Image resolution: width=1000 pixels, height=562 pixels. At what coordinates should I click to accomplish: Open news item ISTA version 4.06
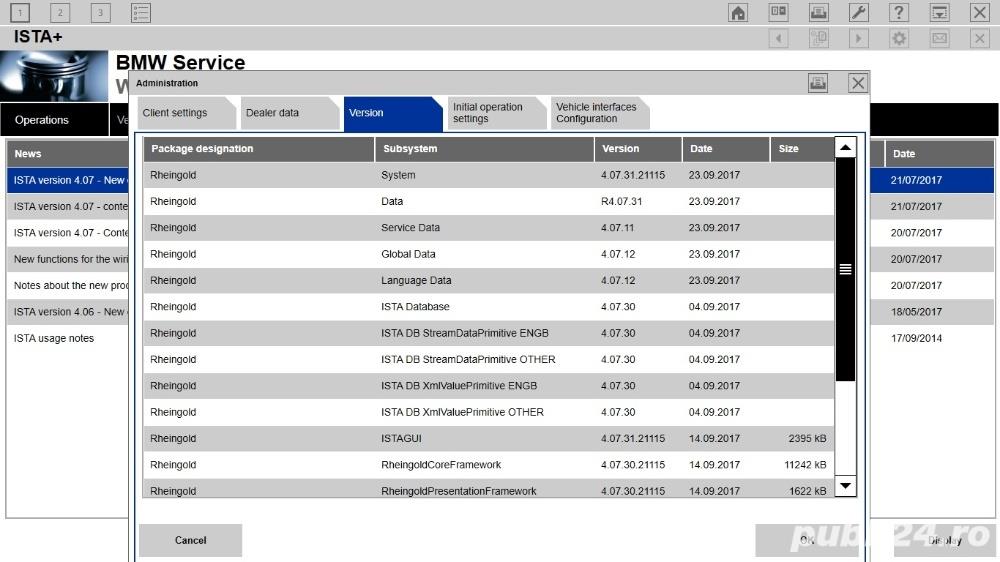click(69, 312)
